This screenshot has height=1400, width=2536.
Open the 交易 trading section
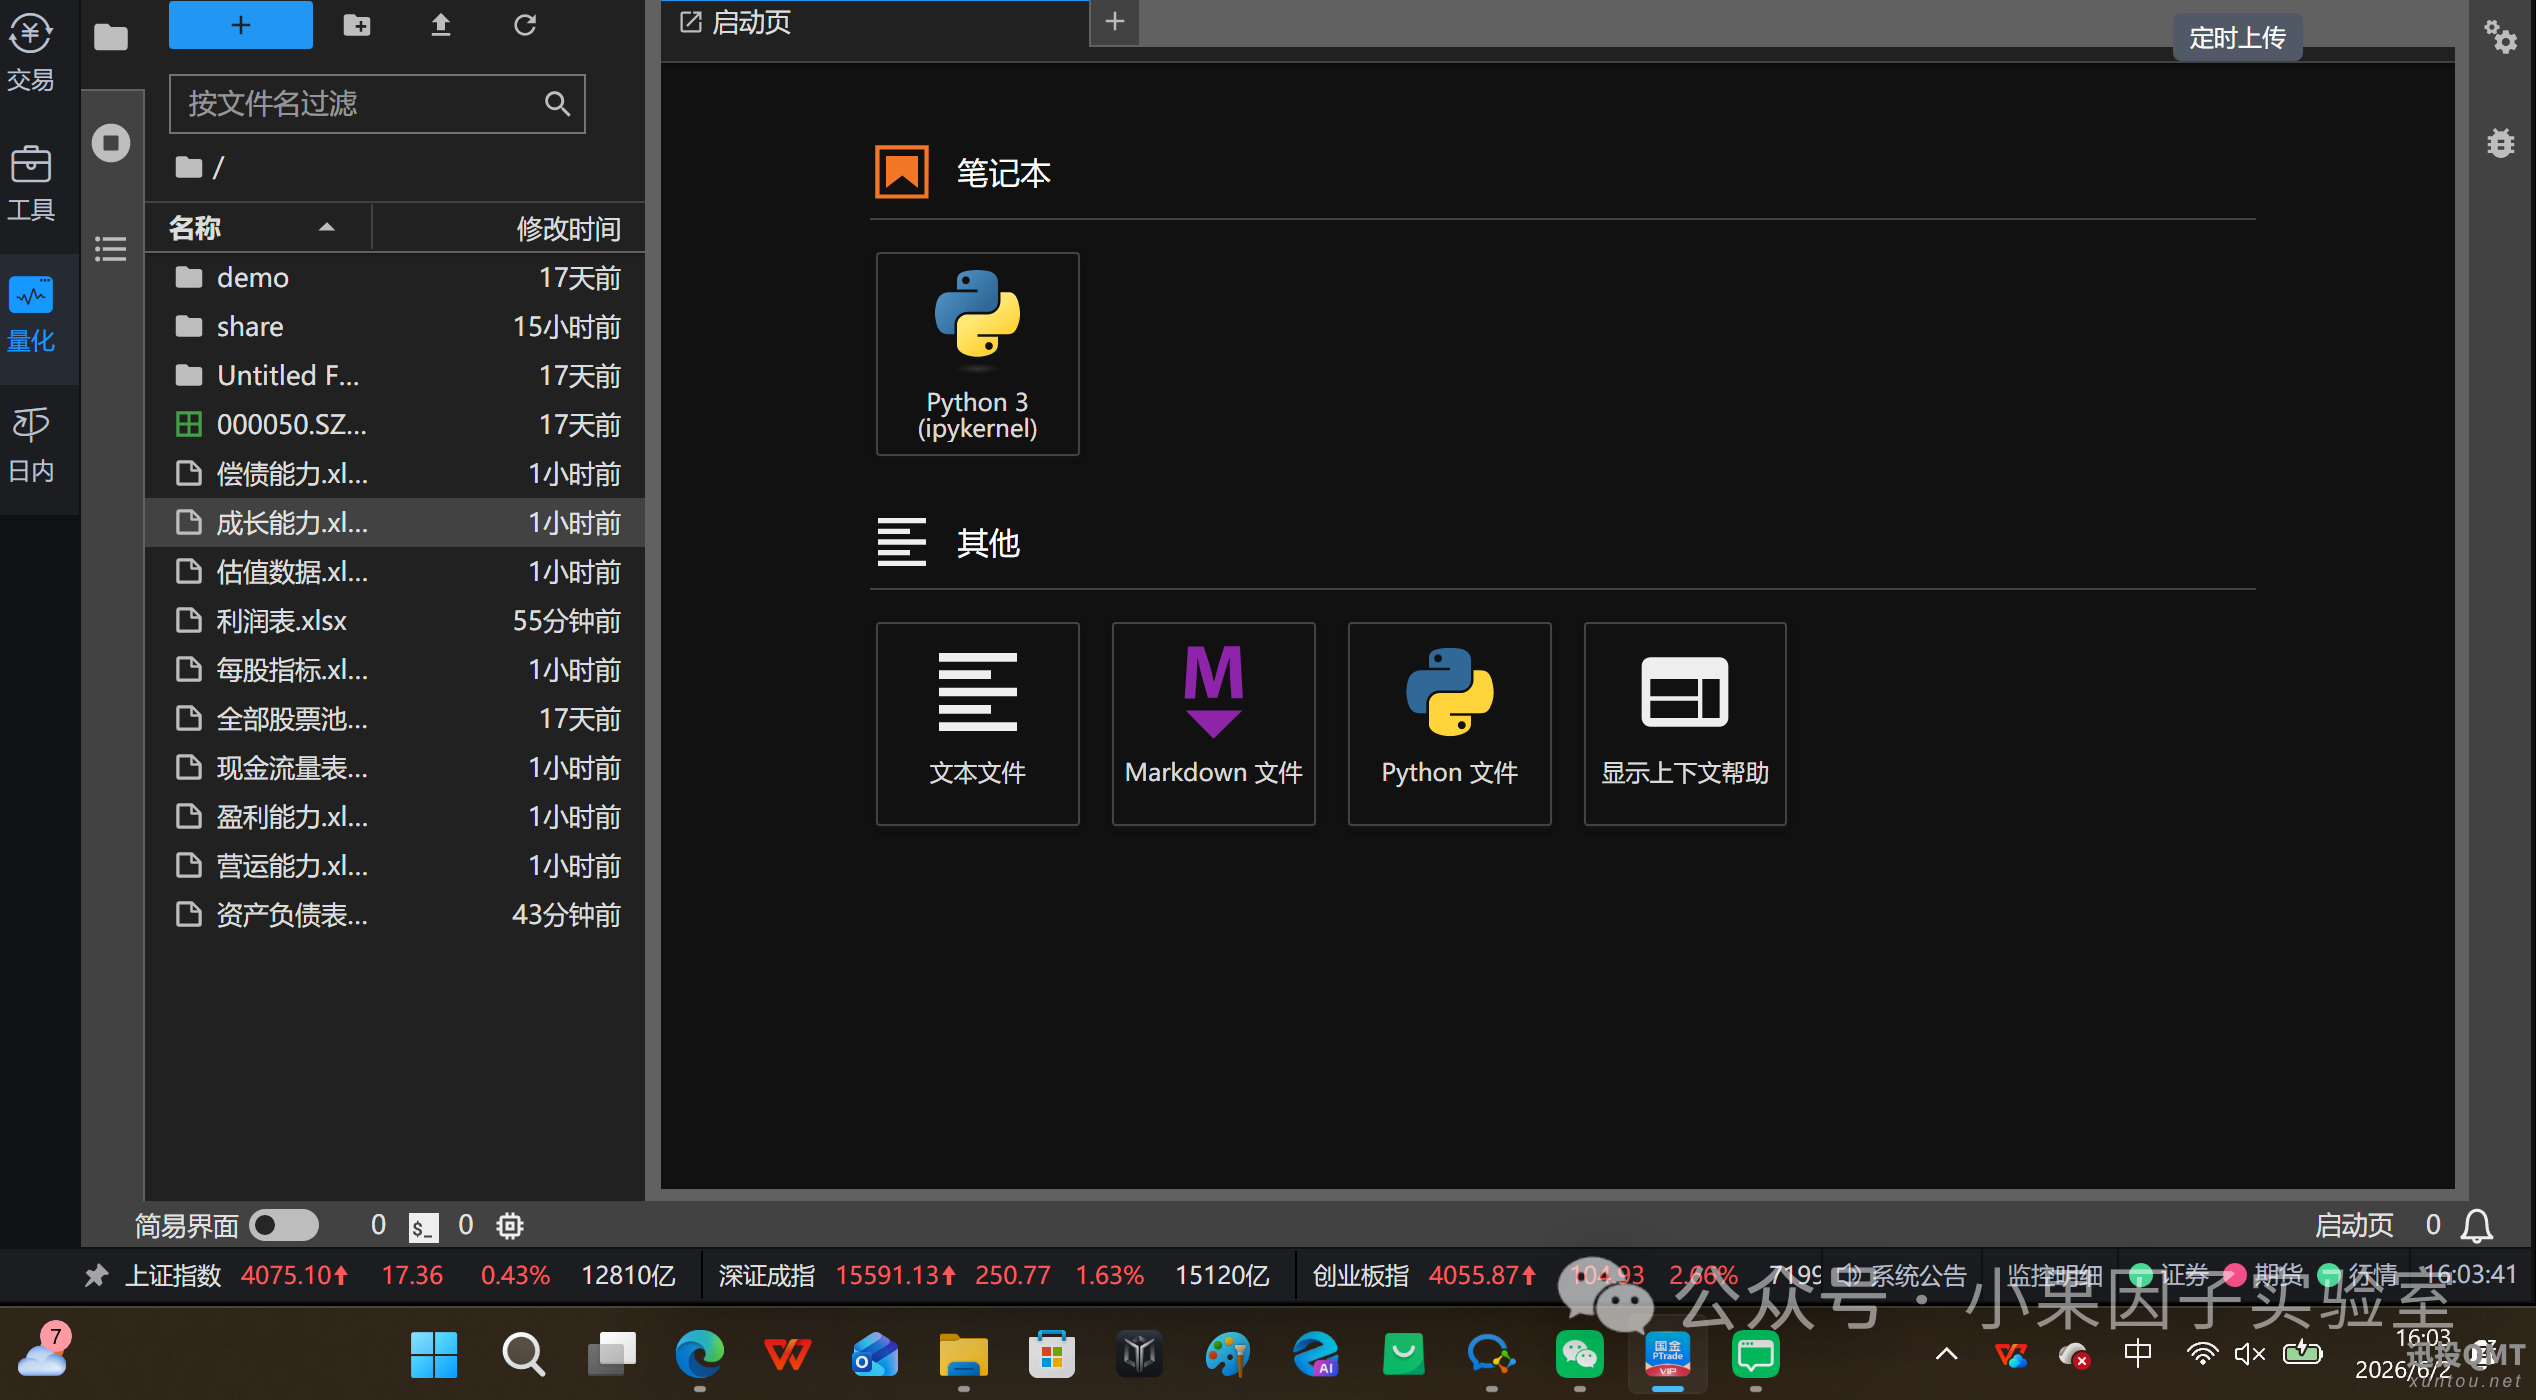click(31, 54)
